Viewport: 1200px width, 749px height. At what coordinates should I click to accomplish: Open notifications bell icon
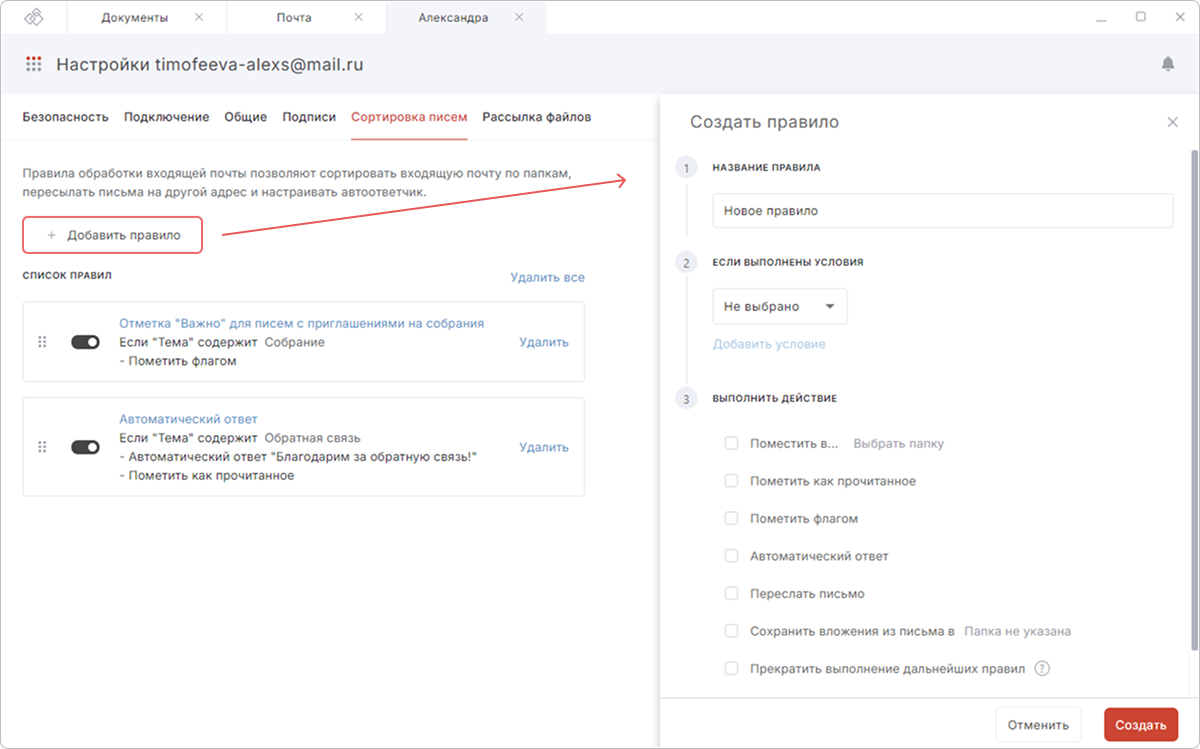[1168, 64]
